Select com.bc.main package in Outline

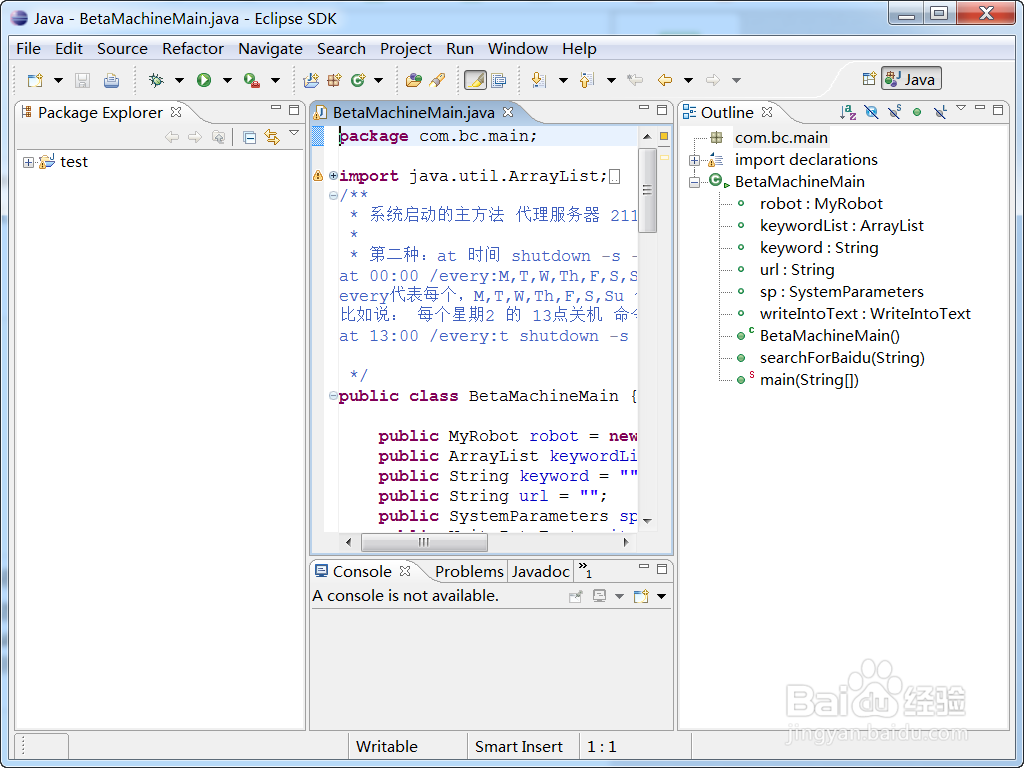click(x=781, y=138)
